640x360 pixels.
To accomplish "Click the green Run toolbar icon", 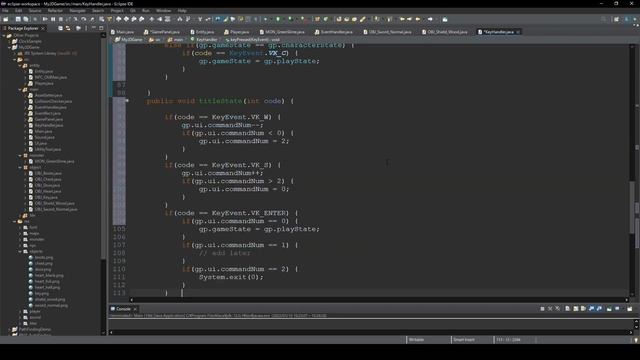I will (x=278, y=19).
